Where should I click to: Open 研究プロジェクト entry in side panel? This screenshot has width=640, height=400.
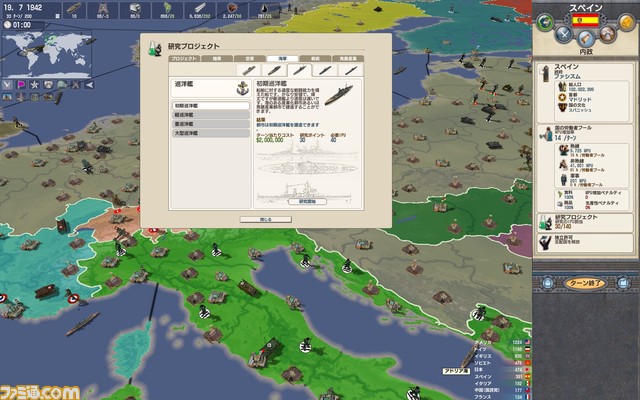tap(585, 222)
